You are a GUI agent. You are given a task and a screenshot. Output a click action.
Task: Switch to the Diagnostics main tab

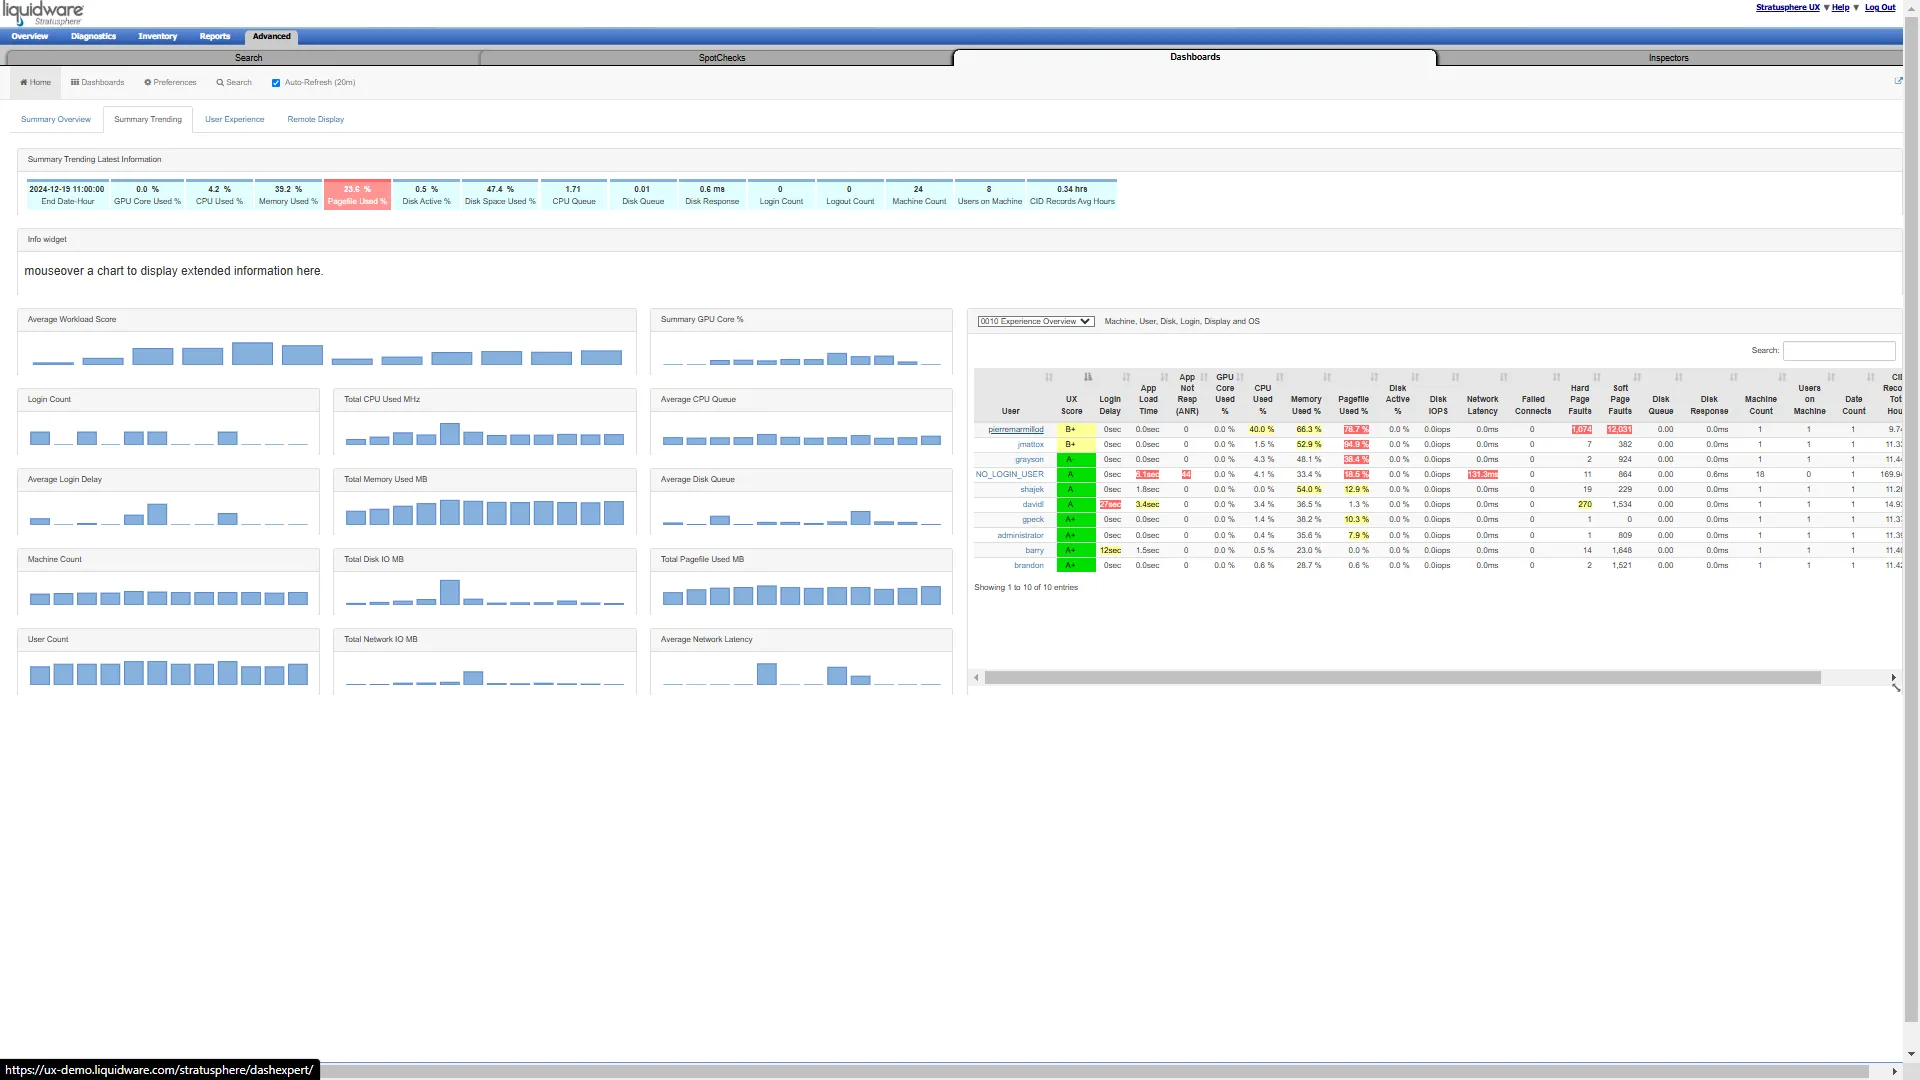(x=93, y=36)
